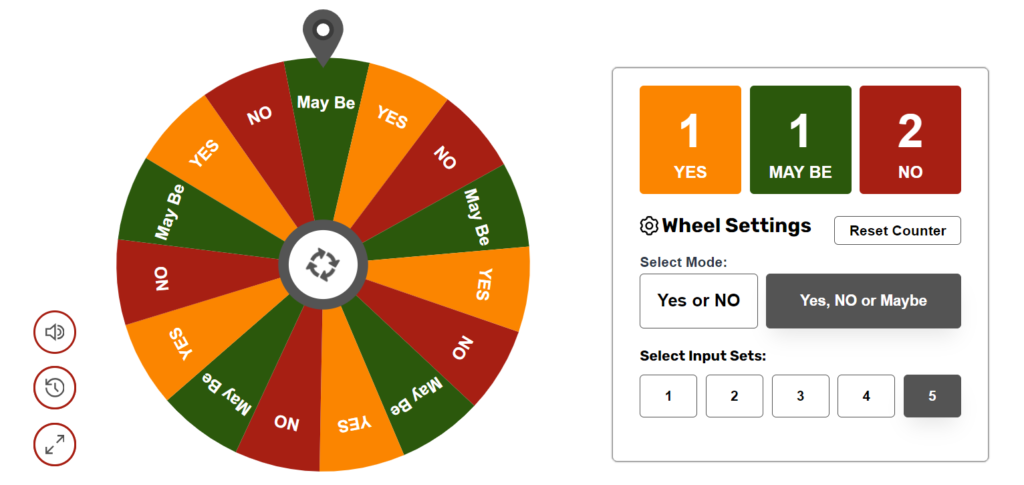Choose input set 4

click(866, 396)
